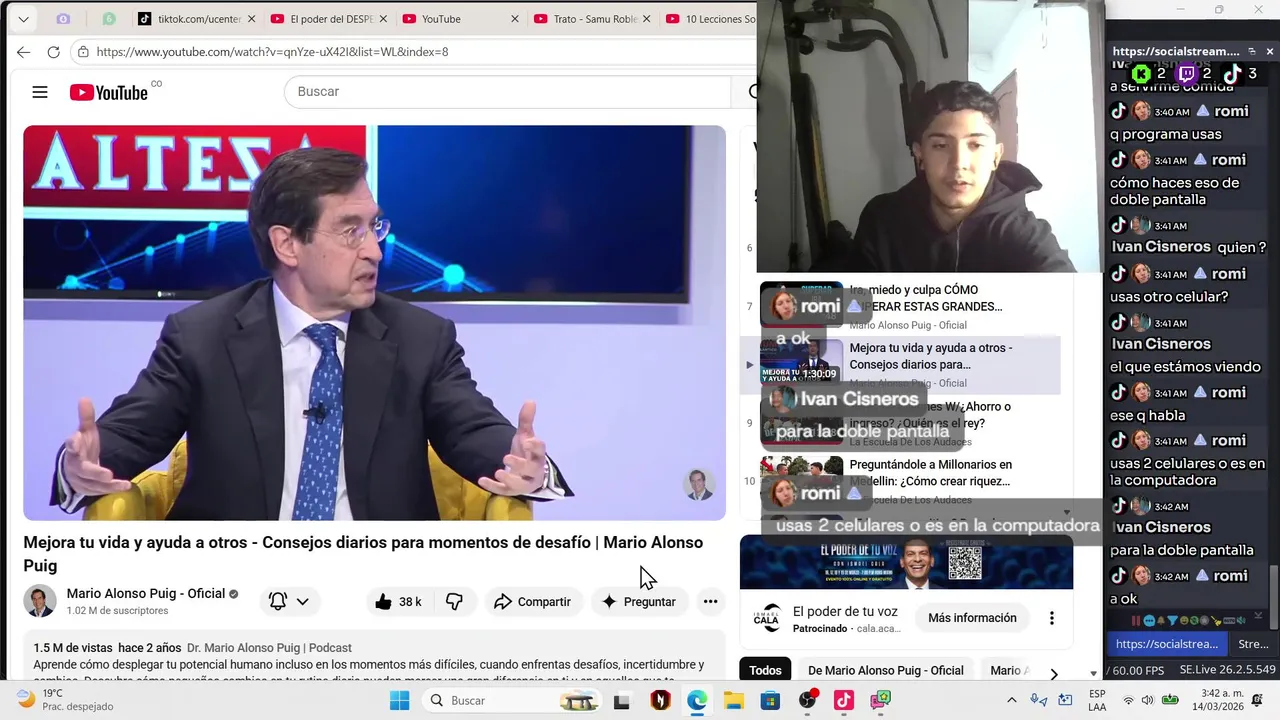Expand notification options chevron beside bell

(302, 601)
